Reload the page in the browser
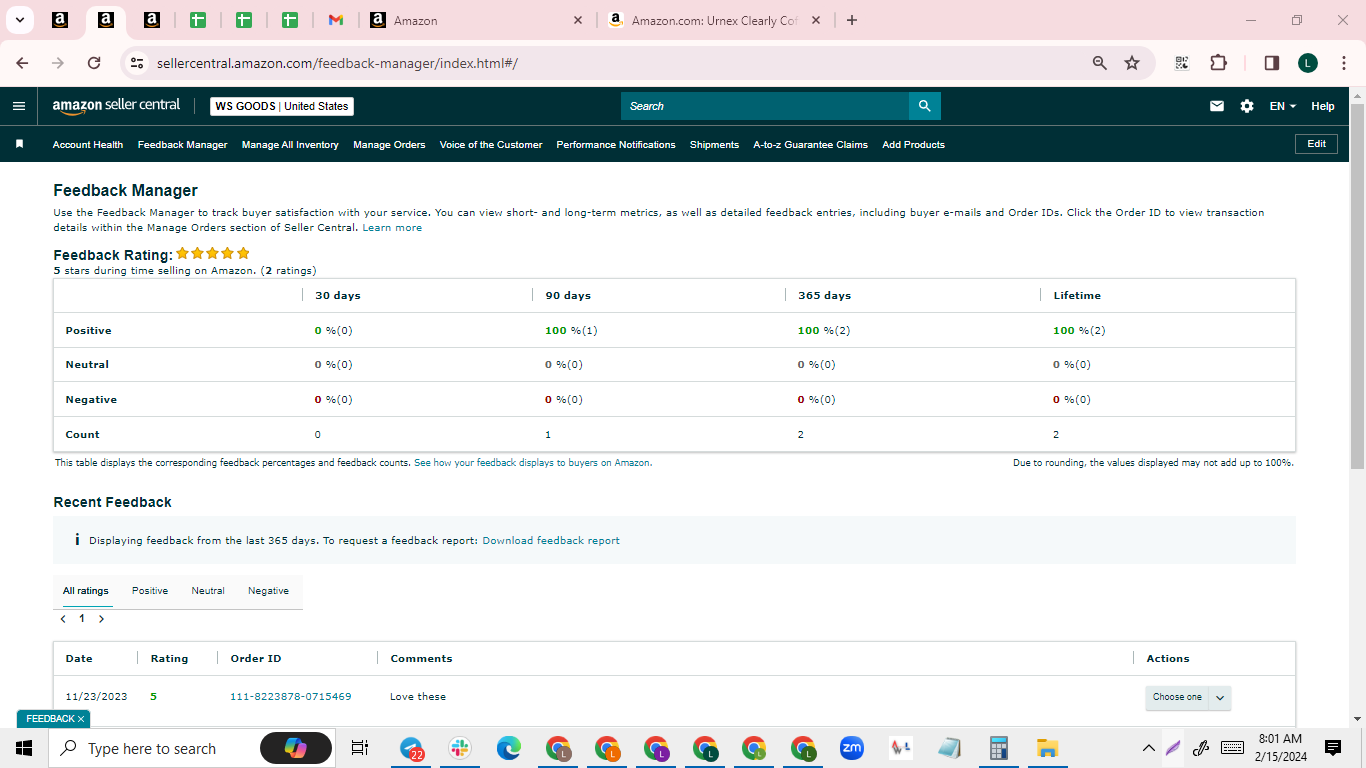Image resolution: width=1366 pixels, height=768 pixels. pyautogui.click(x=94, y=63)
